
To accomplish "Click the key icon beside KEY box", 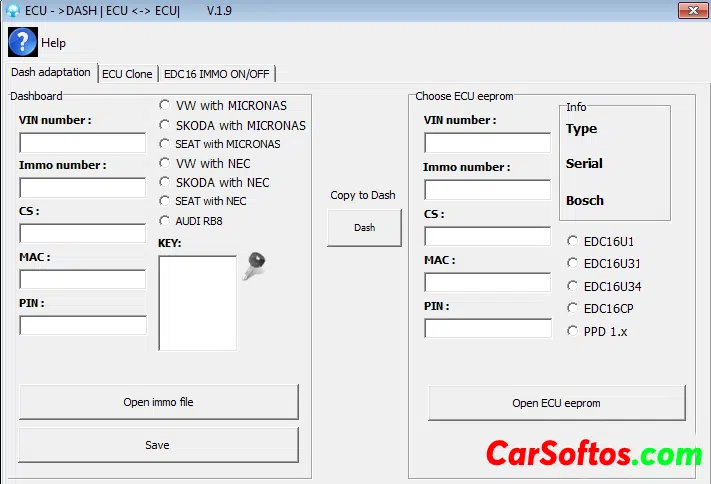I will pos(253,266).
